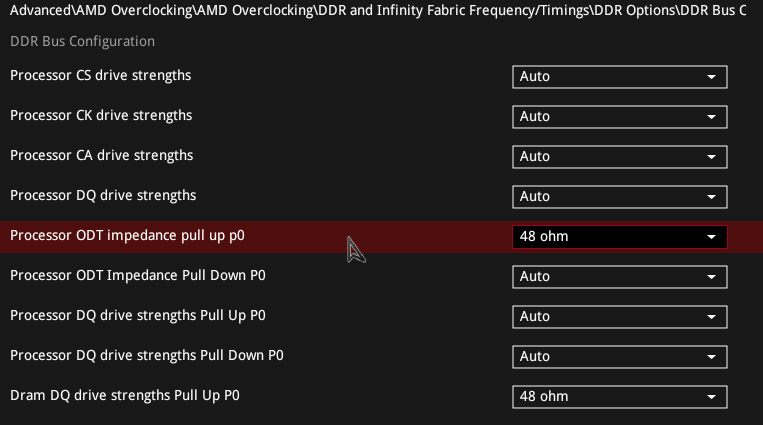Open Processor DQ drive strengths Pull Down P0 dropdown
The width and height of the screenshot is (763, 425).
pos(619,357)
